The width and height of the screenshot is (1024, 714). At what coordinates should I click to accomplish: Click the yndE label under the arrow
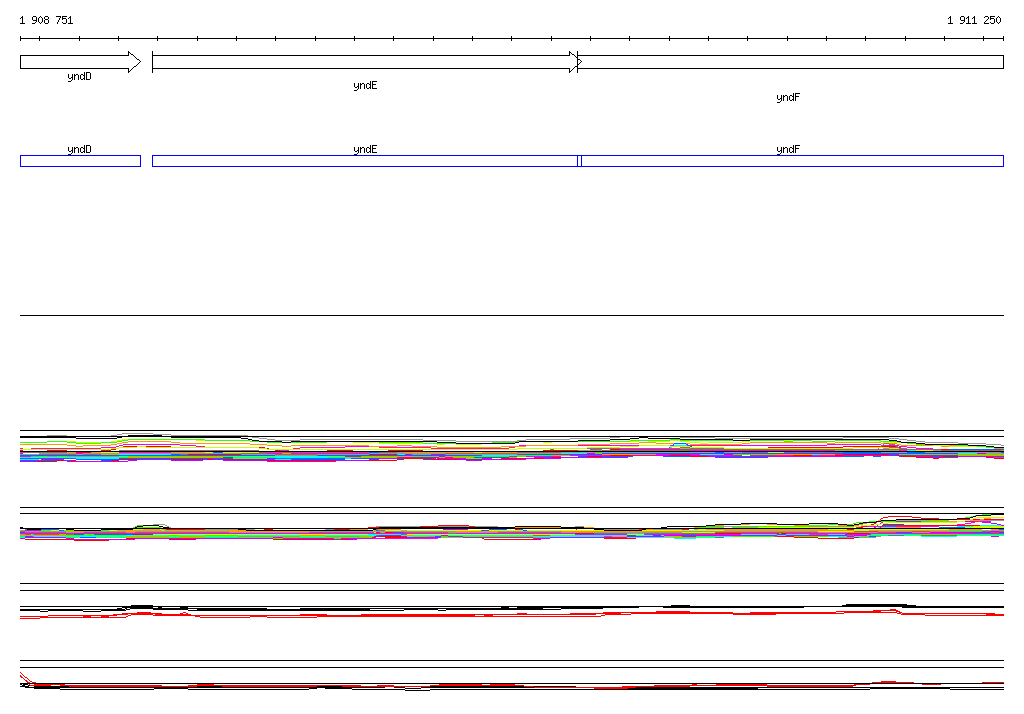point(365,86)
